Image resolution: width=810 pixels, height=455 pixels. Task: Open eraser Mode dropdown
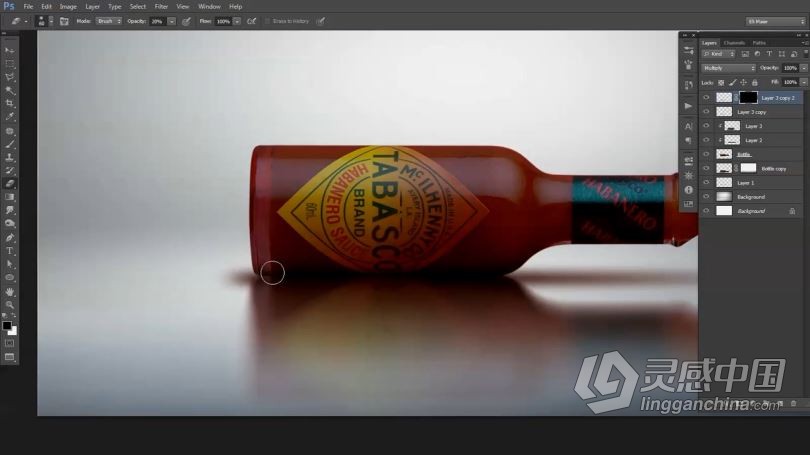click(109, 21)
